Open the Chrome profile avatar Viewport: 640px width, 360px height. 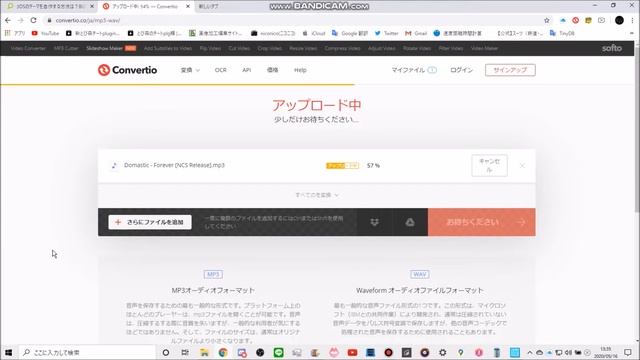(619, 20)
